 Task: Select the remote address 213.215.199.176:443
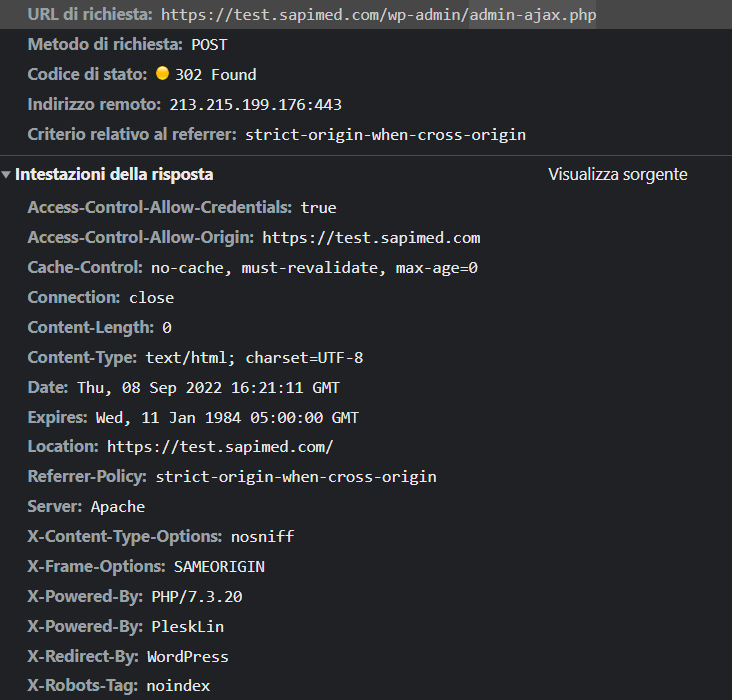[x=255, y=105]
